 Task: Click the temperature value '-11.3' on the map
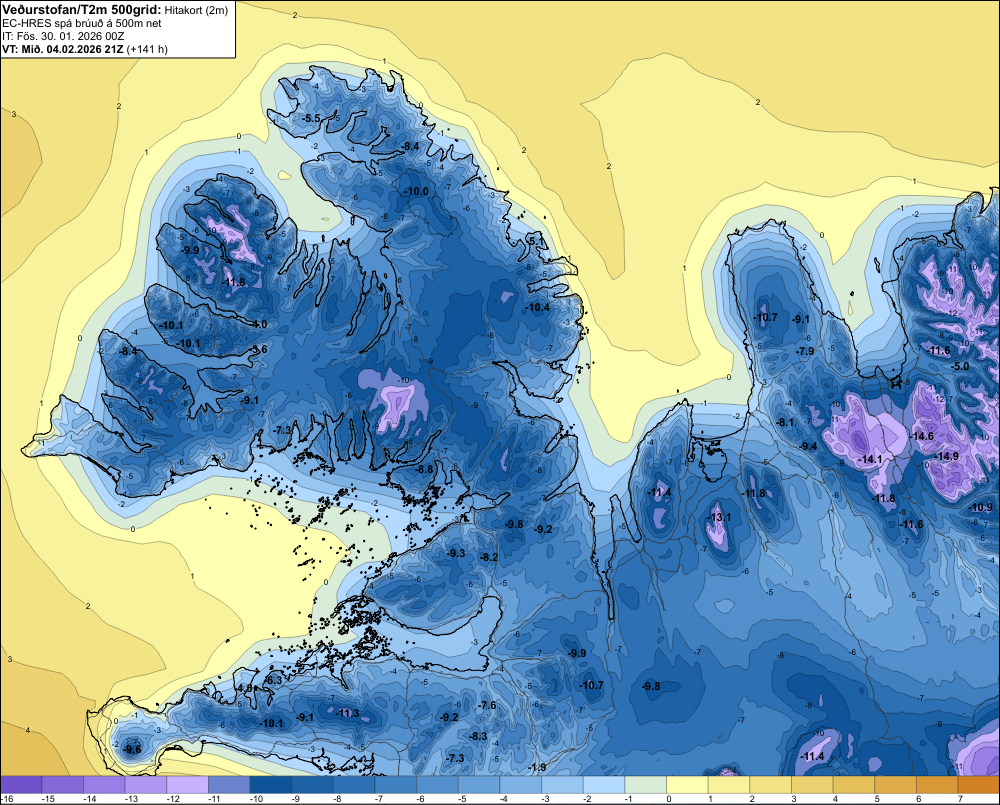tap(348, 713)
